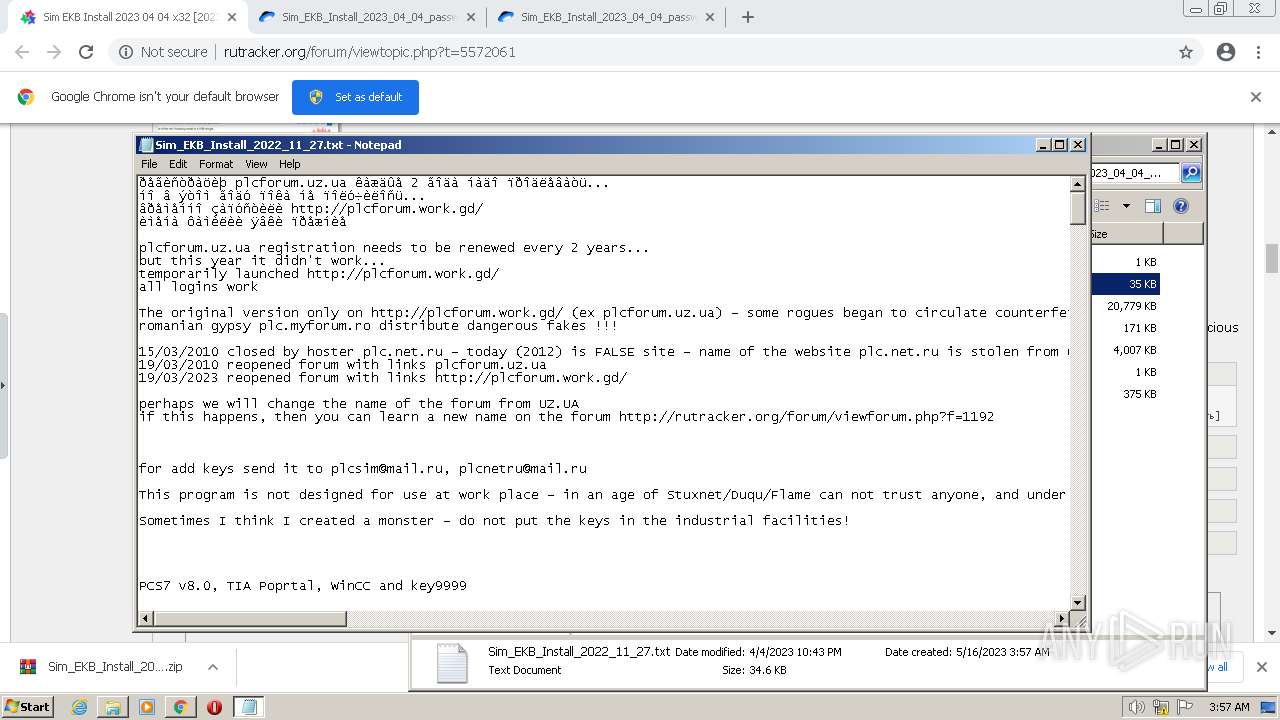
Task: Switch to the third Sim_EKB_Install password tab
Action: pos(605,17)
